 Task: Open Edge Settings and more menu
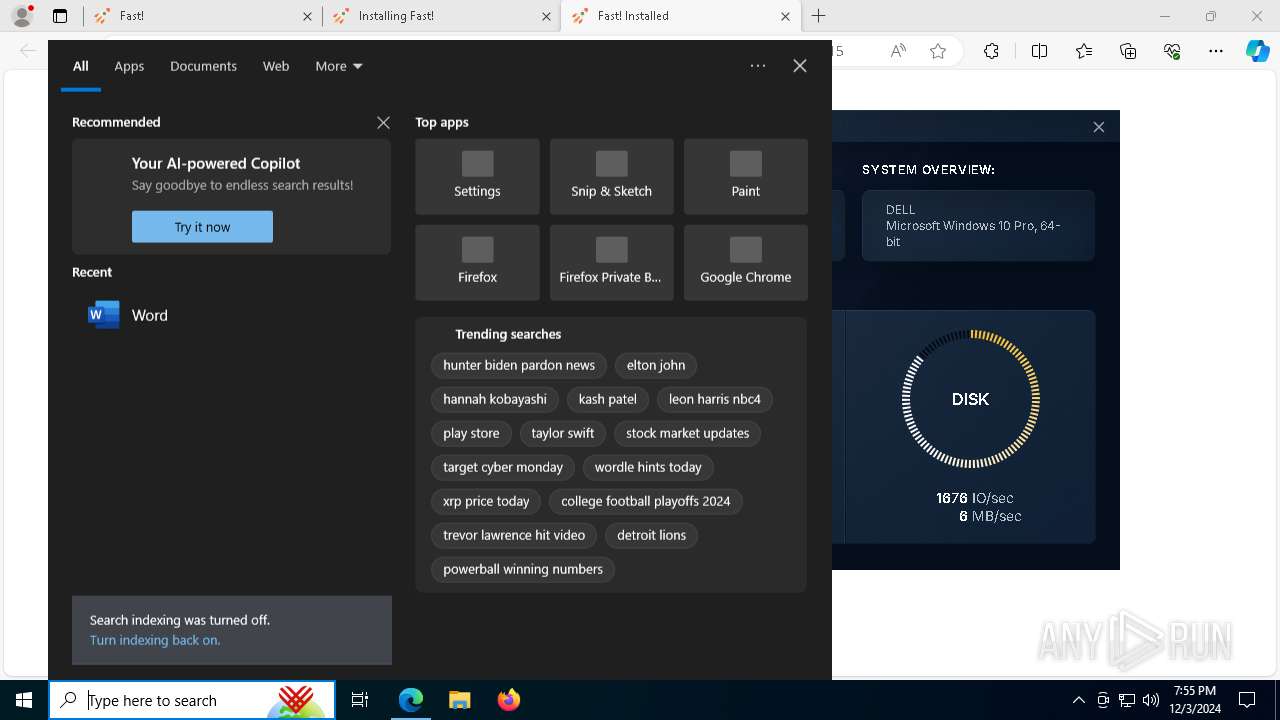point(1216,51)
